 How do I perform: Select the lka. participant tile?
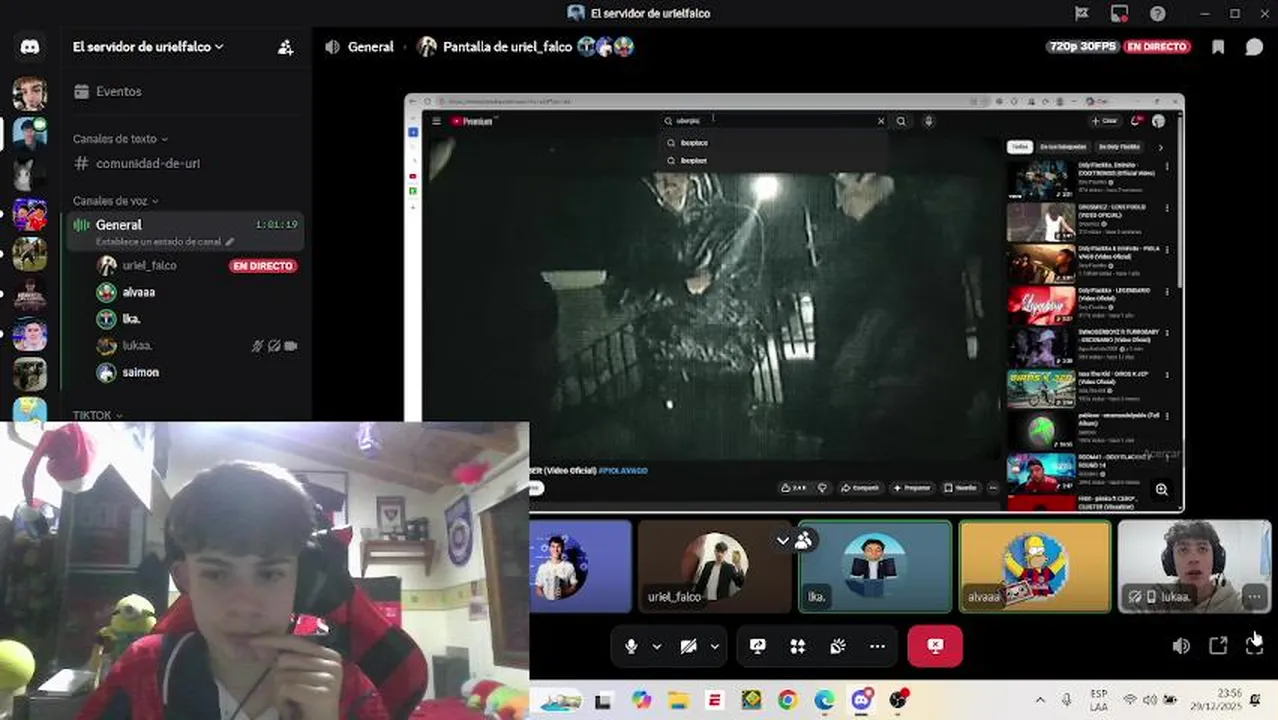pos(875,566)
